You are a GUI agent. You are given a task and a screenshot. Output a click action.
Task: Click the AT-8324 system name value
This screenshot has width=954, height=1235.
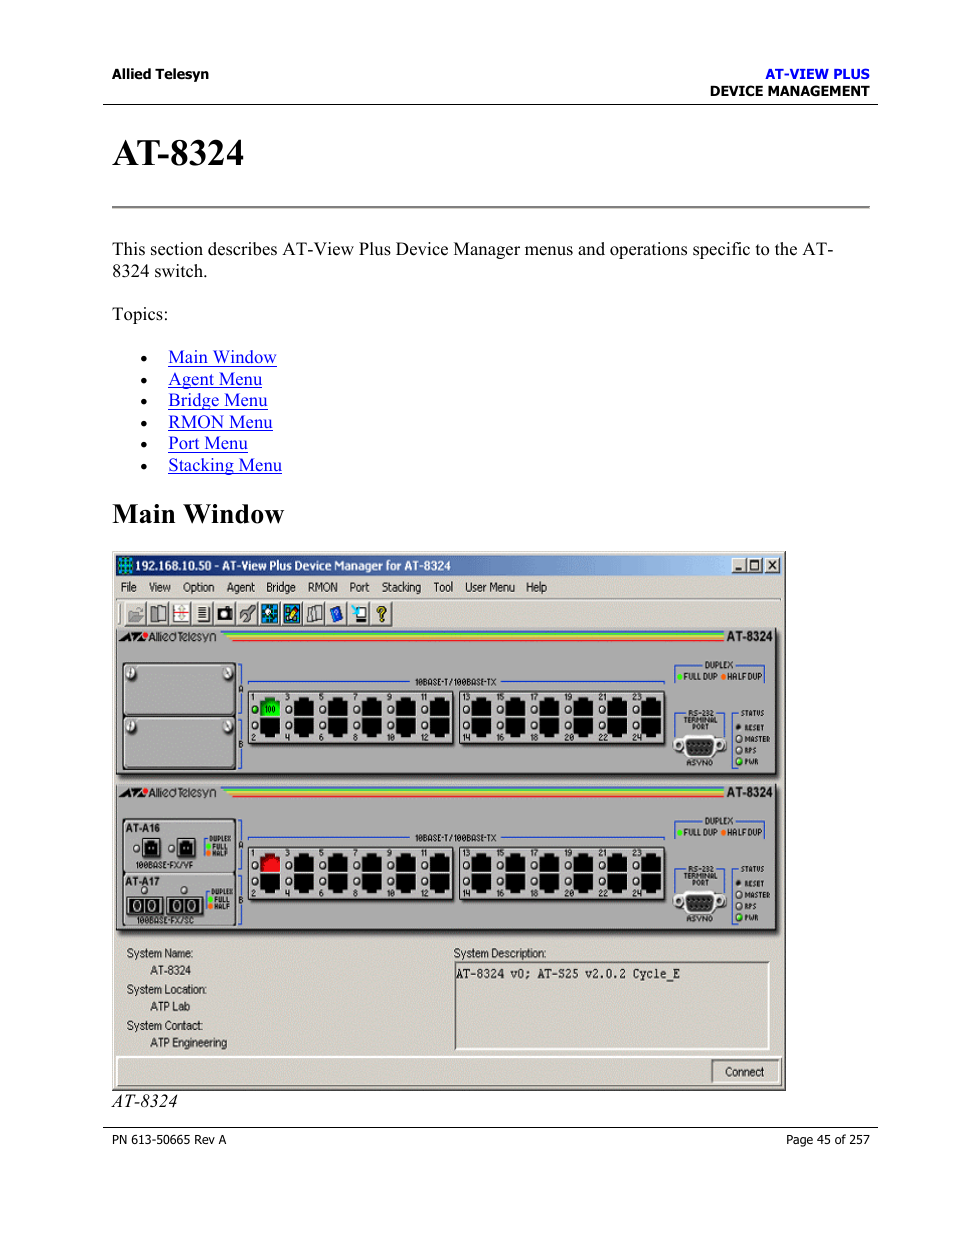coord(171,971)
